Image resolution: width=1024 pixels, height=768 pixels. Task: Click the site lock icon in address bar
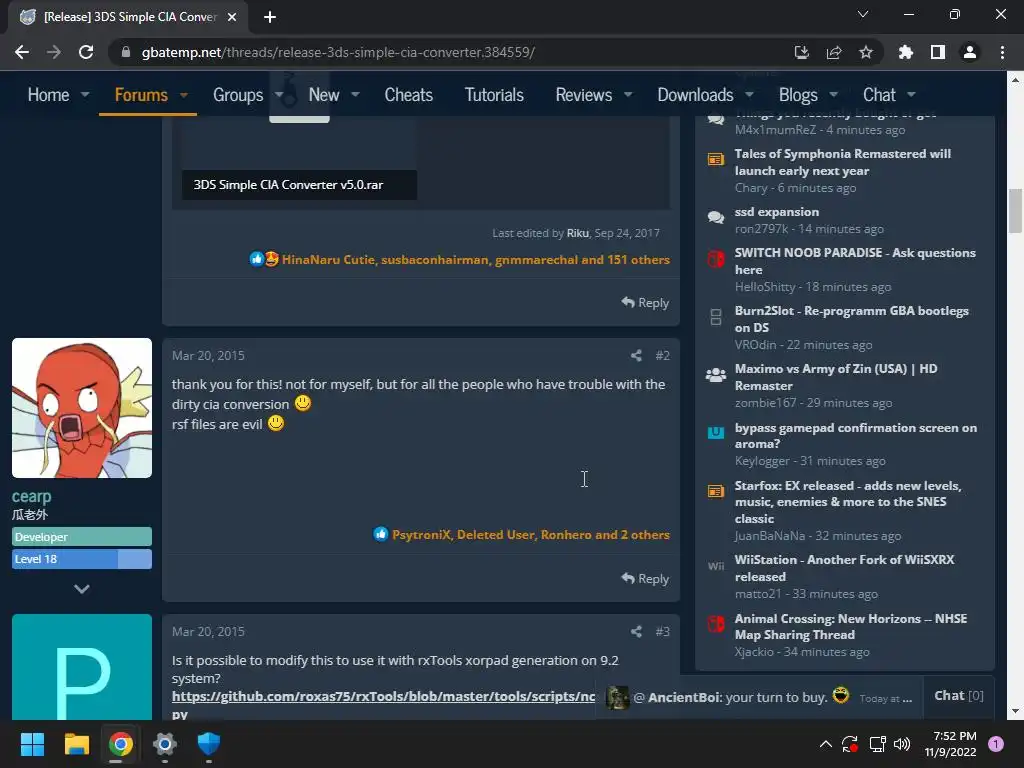126,52
